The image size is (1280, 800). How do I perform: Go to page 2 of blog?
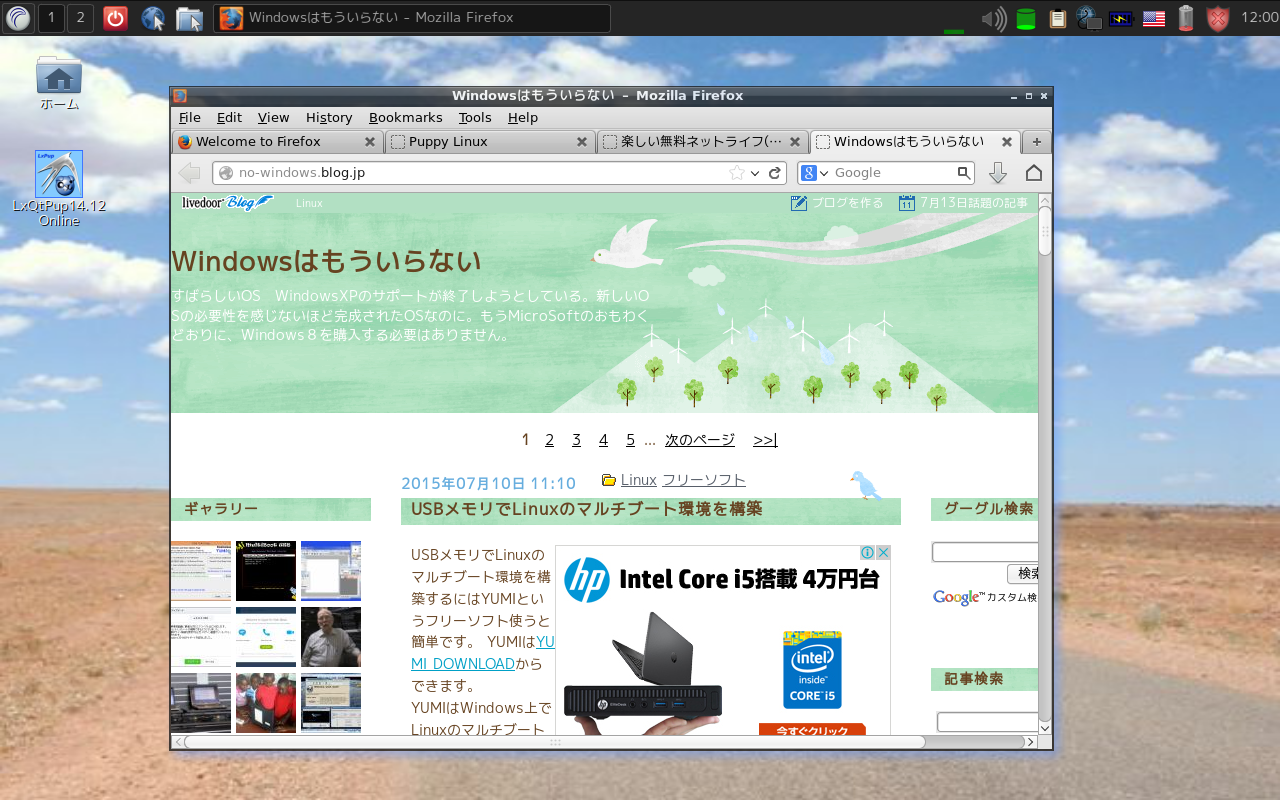549,440
